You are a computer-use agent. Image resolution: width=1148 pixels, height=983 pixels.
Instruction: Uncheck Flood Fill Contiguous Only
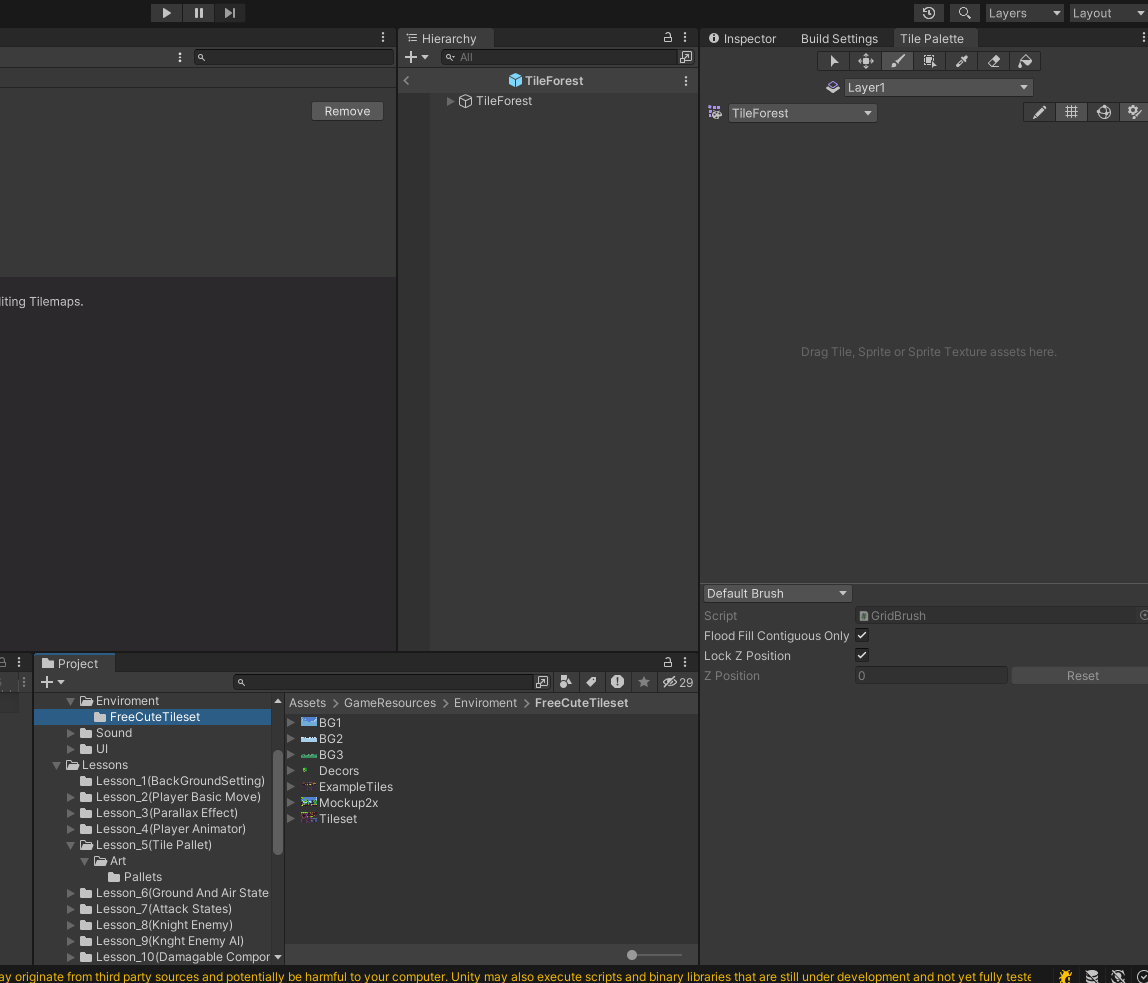pyautogui.click(x=862, y=635)
